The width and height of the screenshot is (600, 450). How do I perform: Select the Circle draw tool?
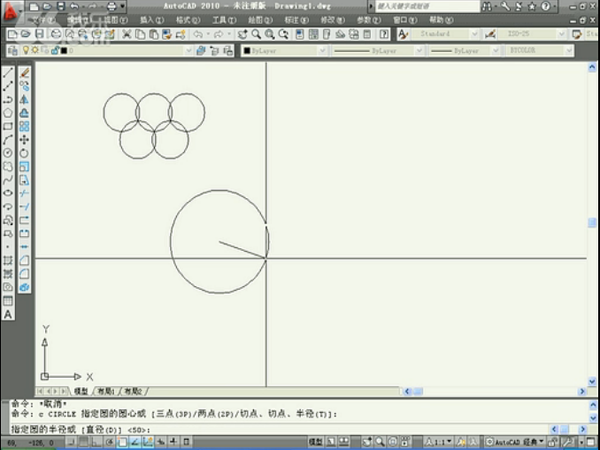coord(8,153)
